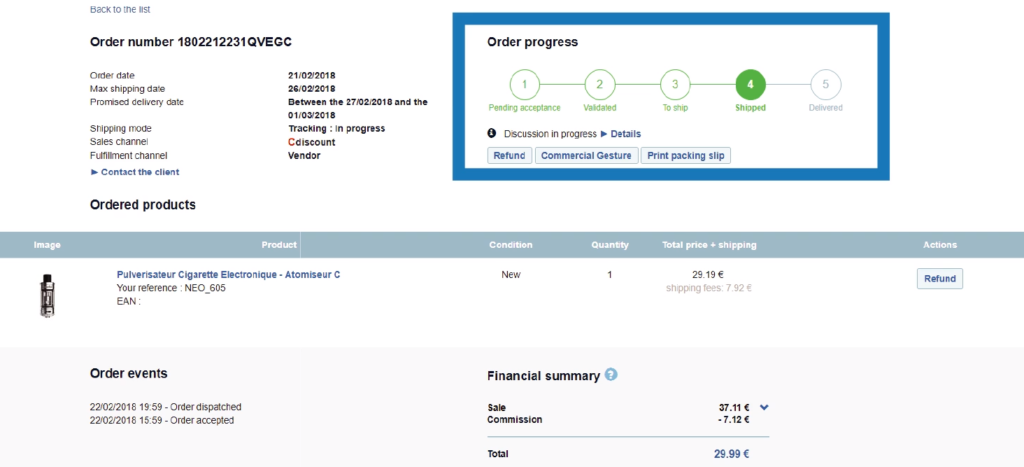
Task: Click step 1 Pending acceptance circle
Action: 524,84
